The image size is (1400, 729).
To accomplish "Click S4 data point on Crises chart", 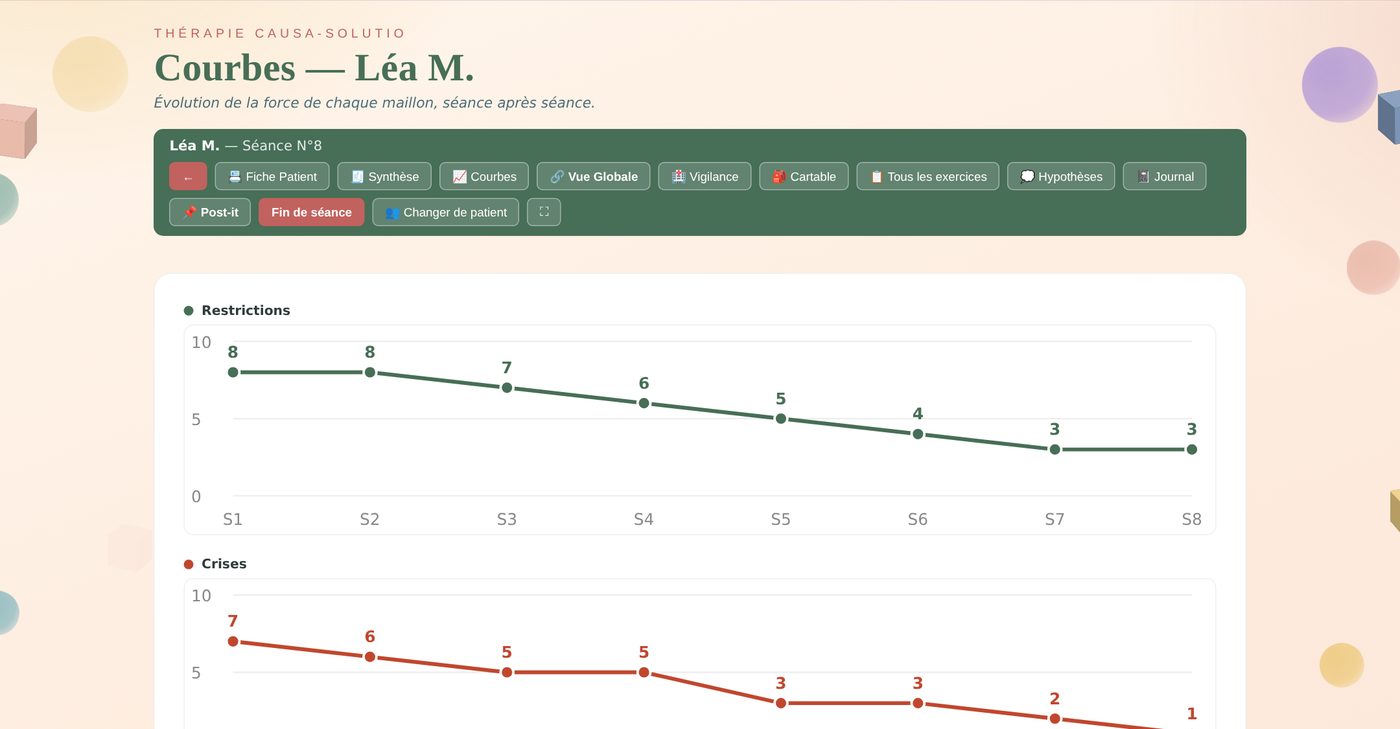I will (644, 672).
